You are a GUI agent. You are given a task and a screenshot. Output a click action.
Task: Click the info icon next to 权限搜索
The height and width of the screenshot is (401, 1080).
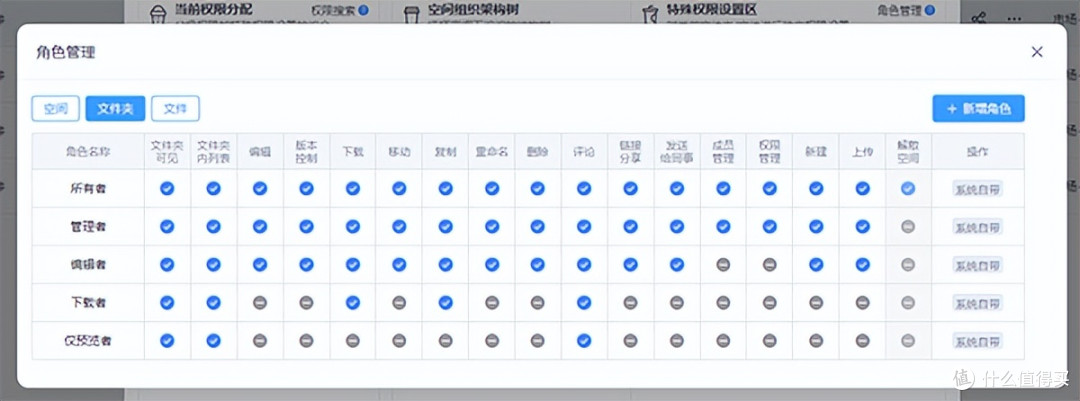tap(363, 10)
